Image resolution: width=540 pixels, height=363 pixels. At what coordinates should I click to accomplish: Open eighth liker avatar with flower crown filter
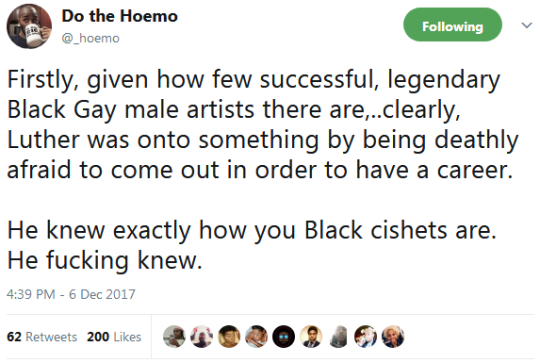366,336
